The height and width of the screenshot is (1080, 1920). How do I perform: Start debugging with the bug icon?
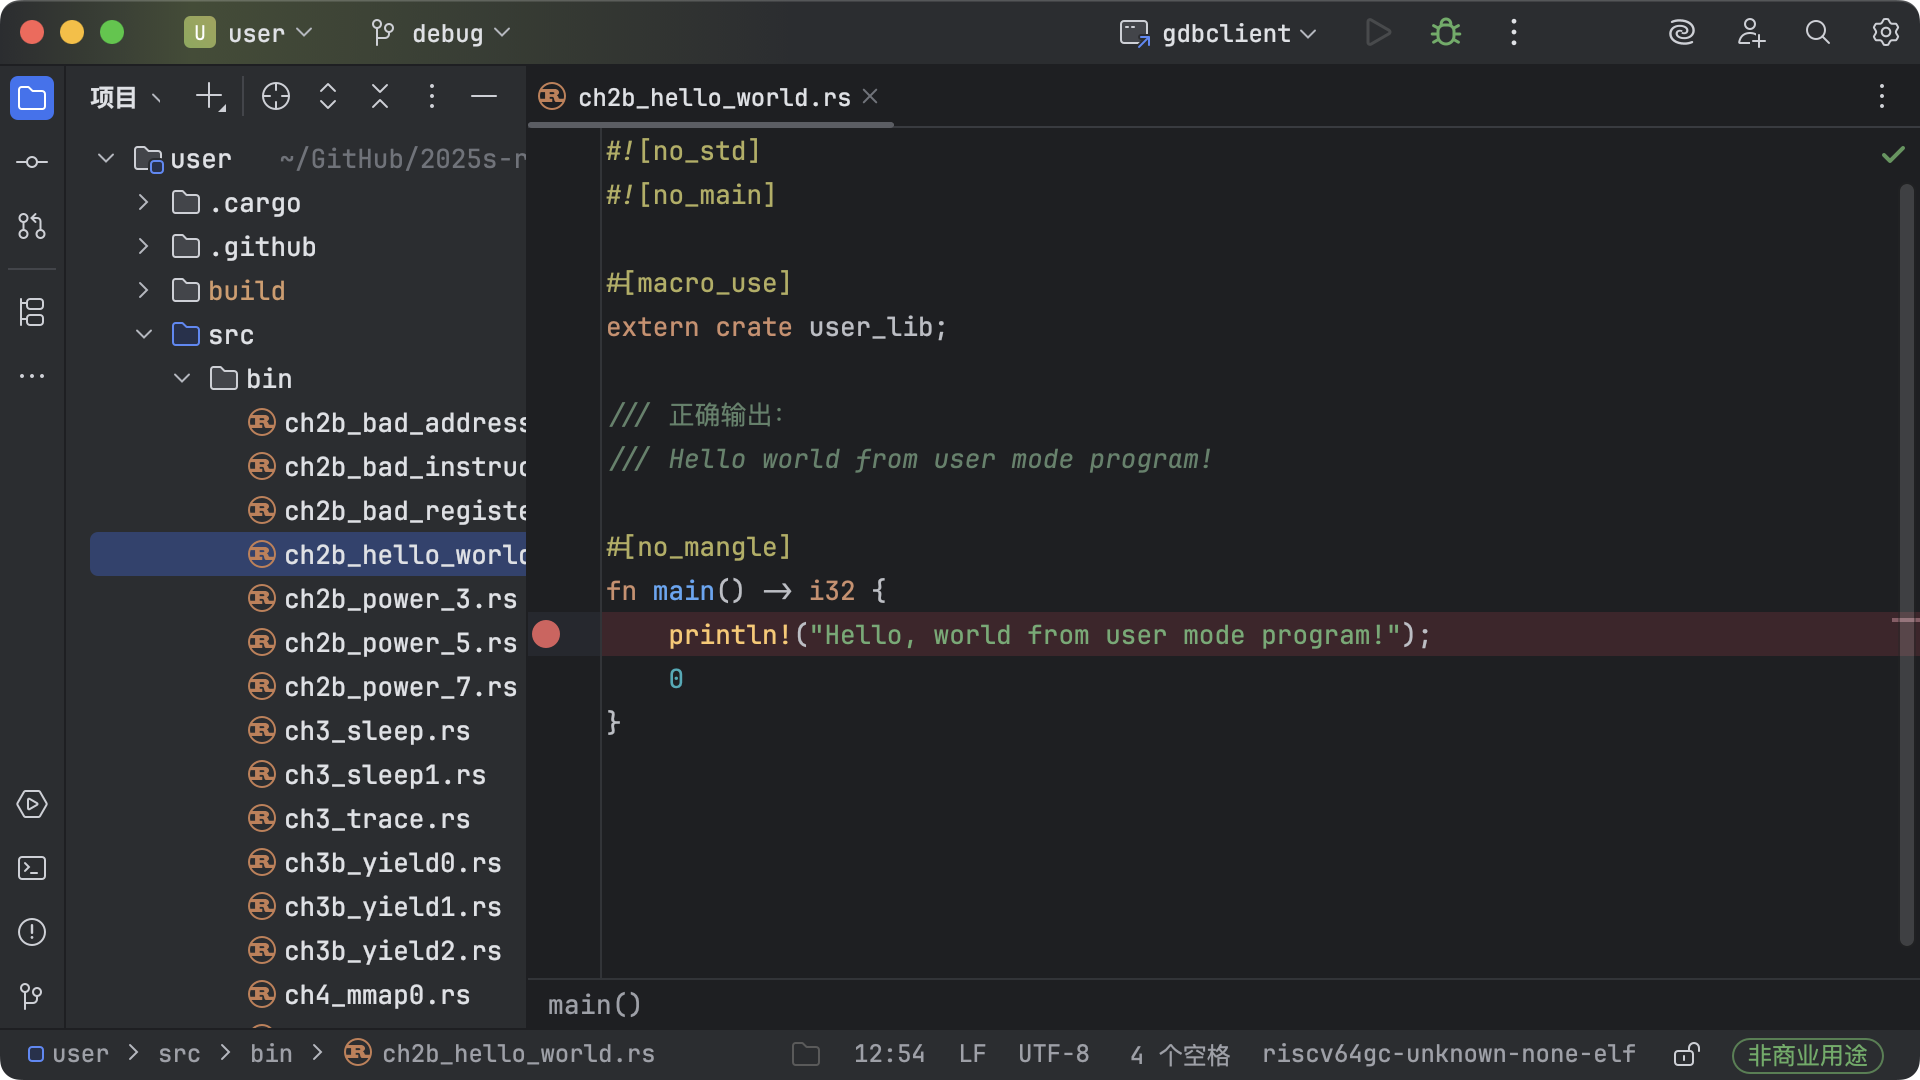[x=1445, y=33]
